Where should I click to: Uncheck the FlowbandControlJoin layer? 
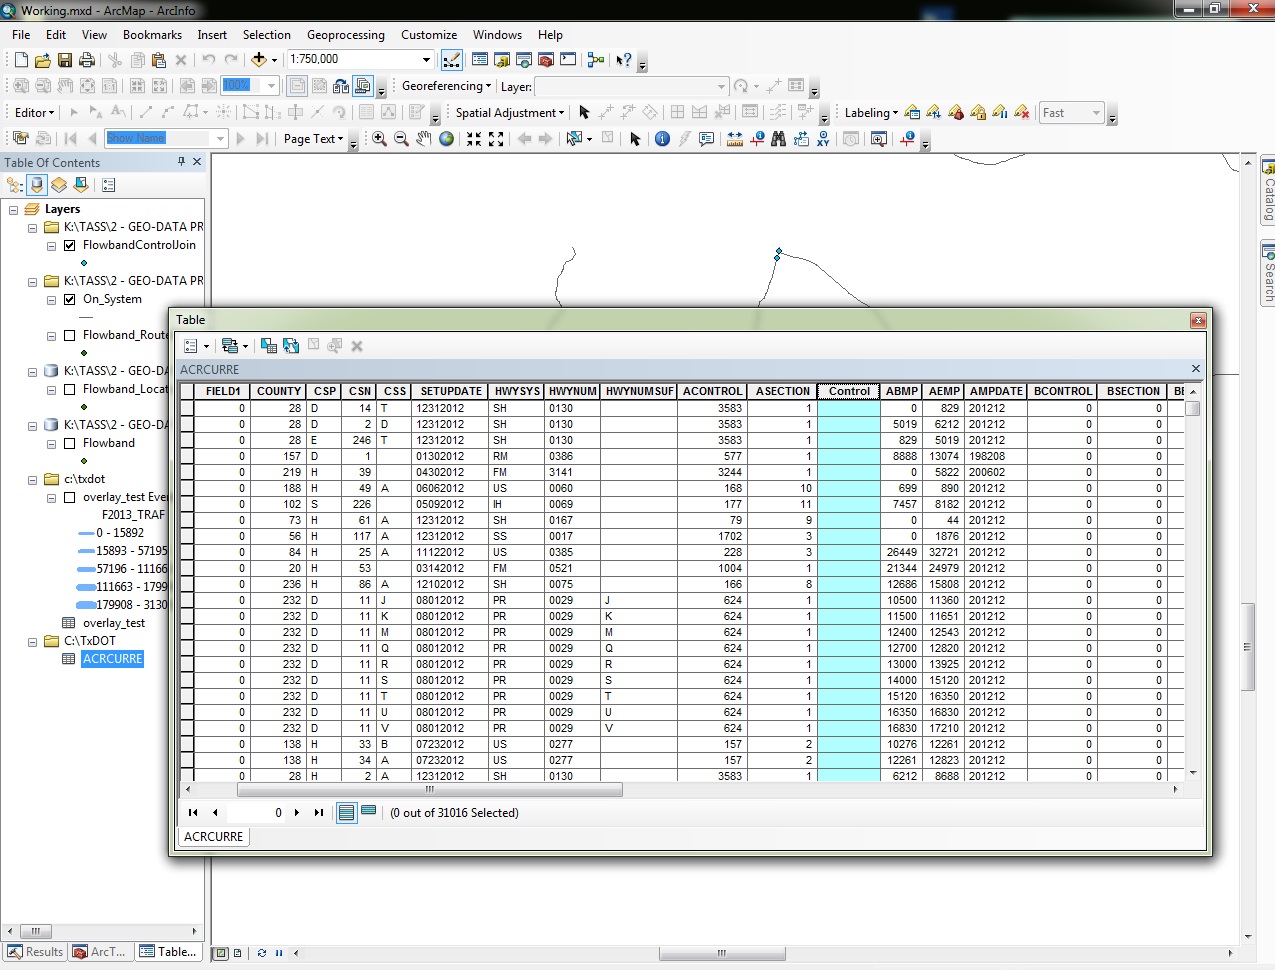click(x=70, y=246)
